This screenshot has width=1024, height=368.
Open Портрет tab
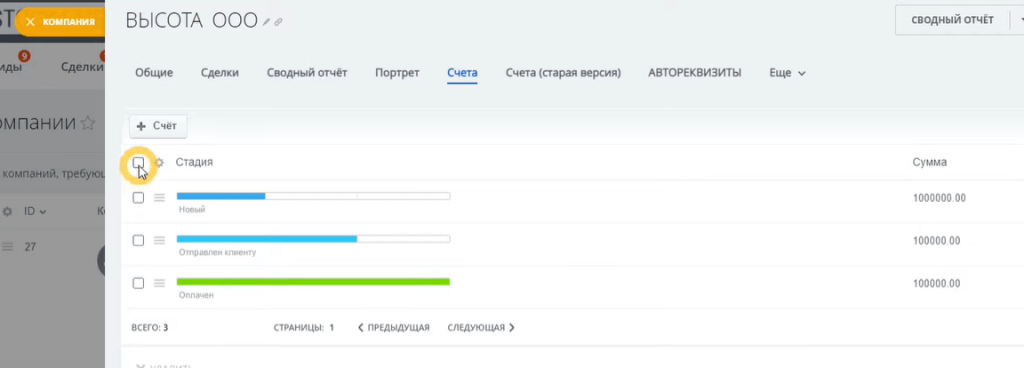tap(397, 73)
